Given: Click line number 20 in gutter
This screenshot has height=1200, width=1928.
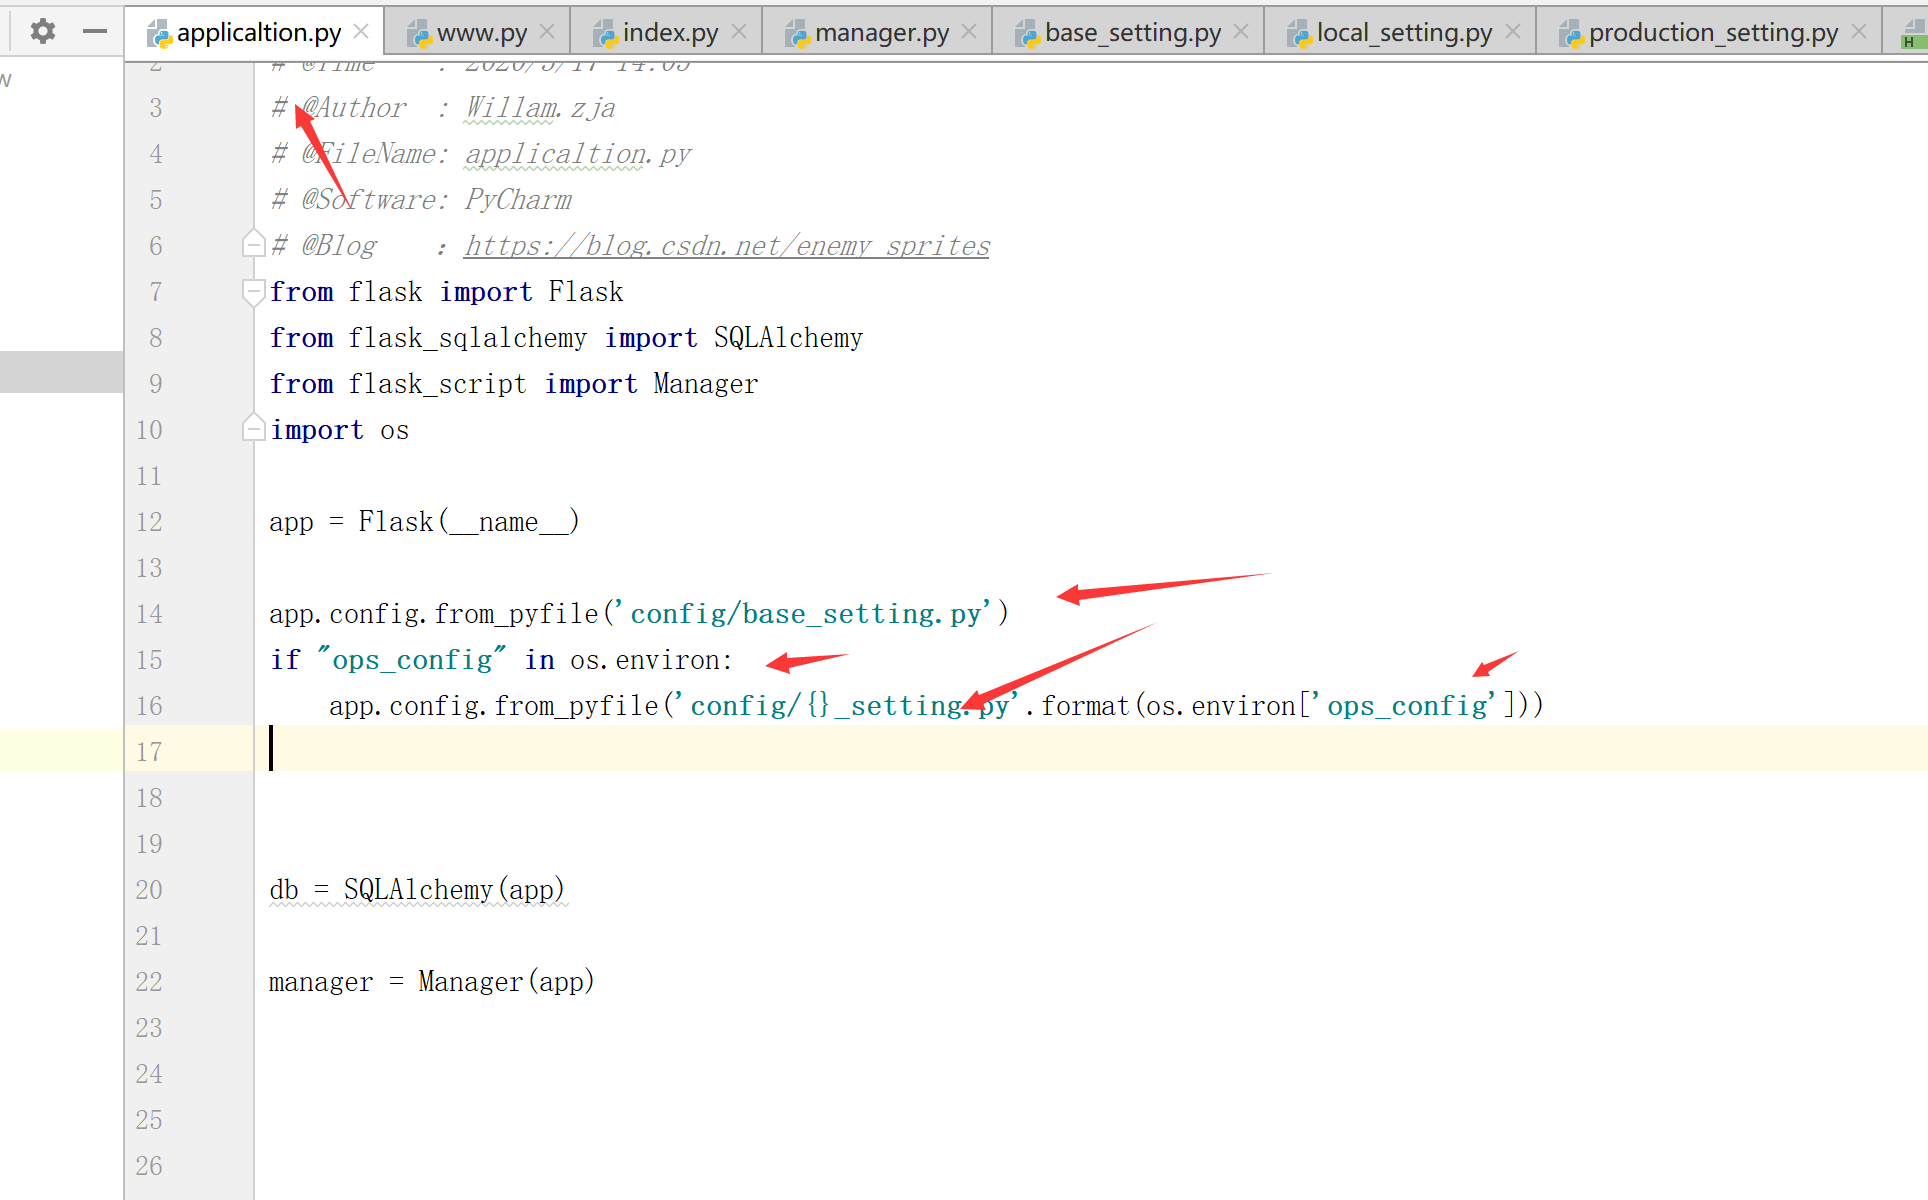Looking at the screenshot, I should pyautogui.click(x=149, y=890).
